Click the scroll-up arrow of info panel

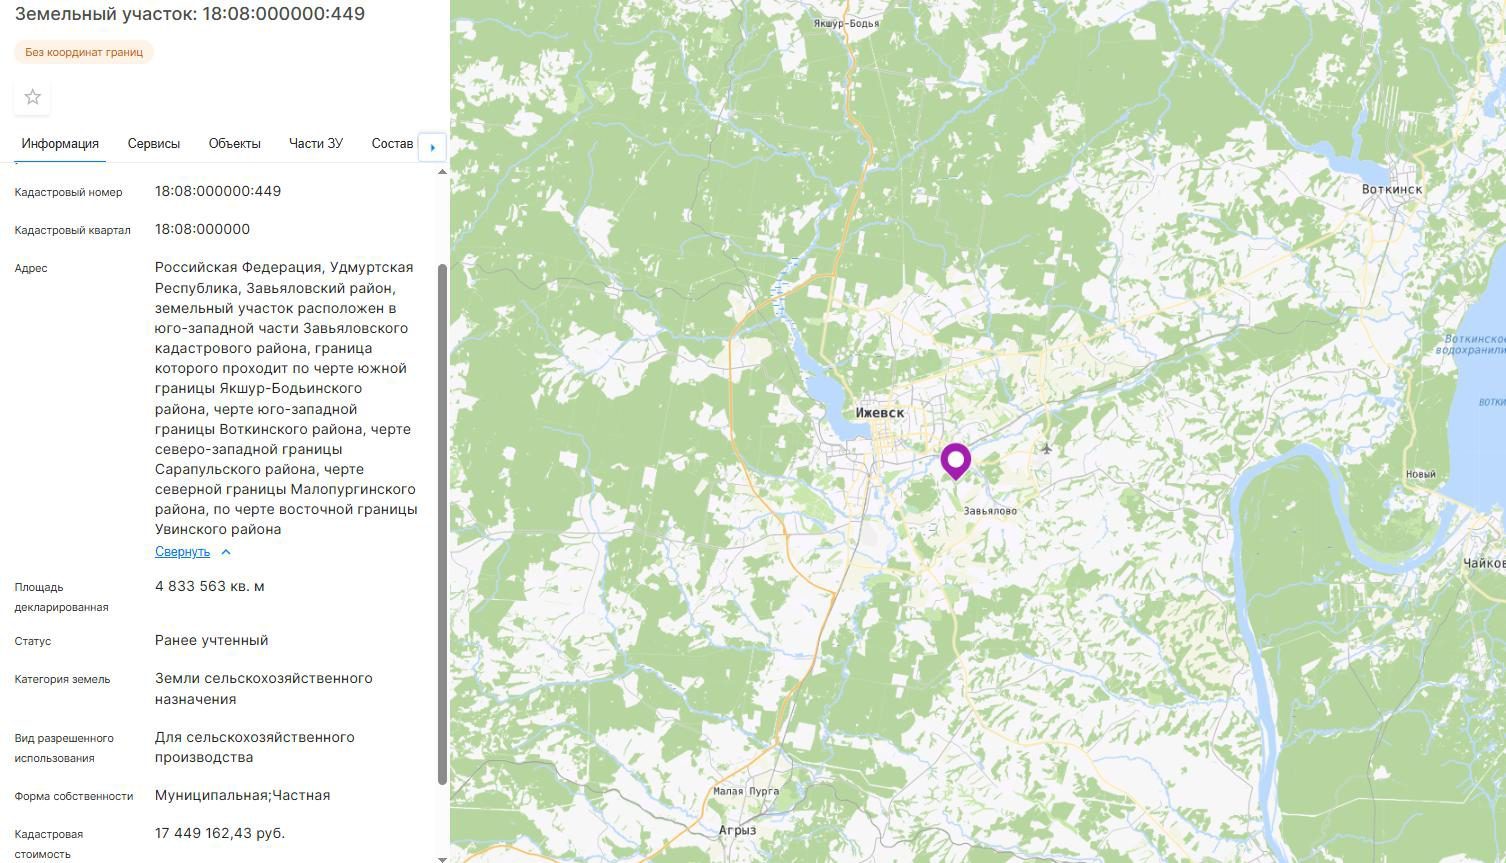click(443, 172)
